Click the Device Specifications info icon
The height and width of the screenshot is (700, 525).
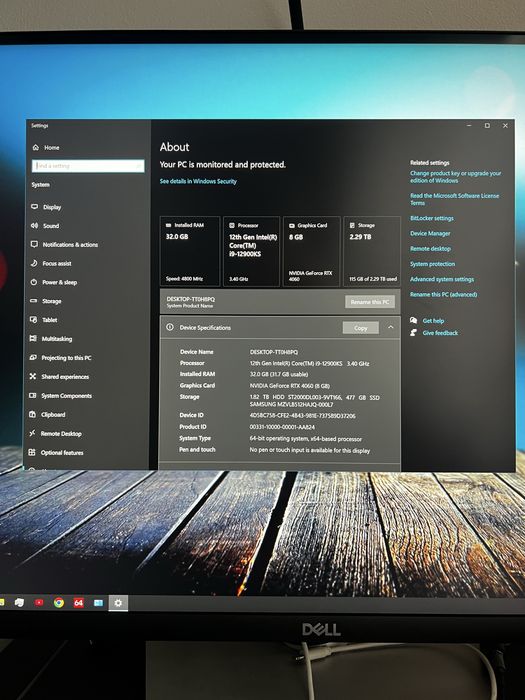(170, 327)
